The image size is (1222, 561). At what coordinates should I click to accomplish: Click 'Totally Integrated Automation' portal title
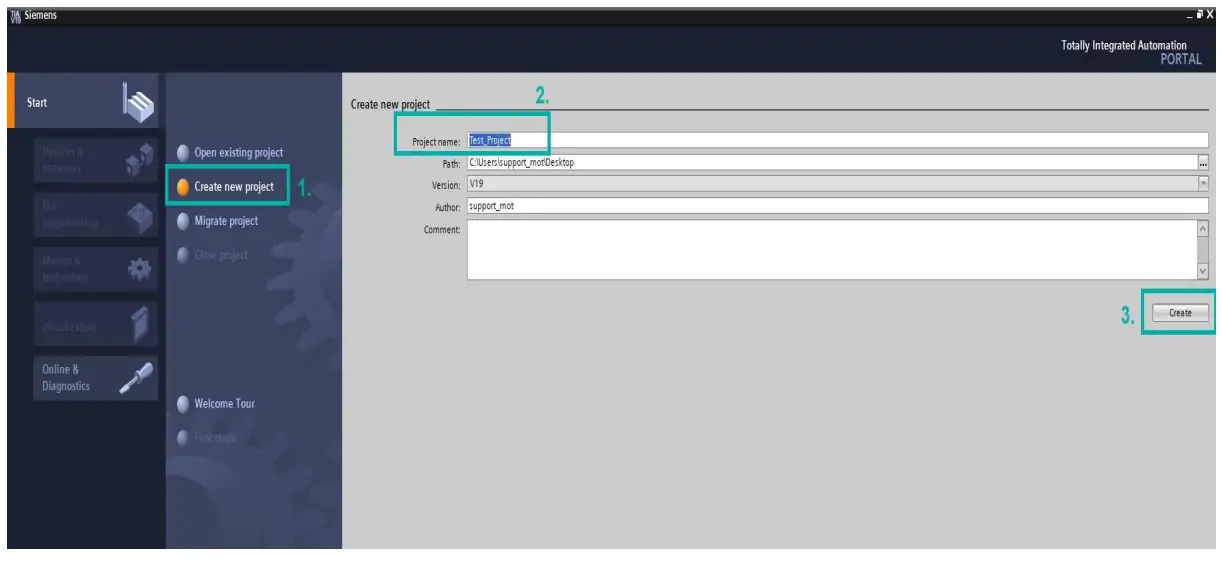coord(1124,45)
